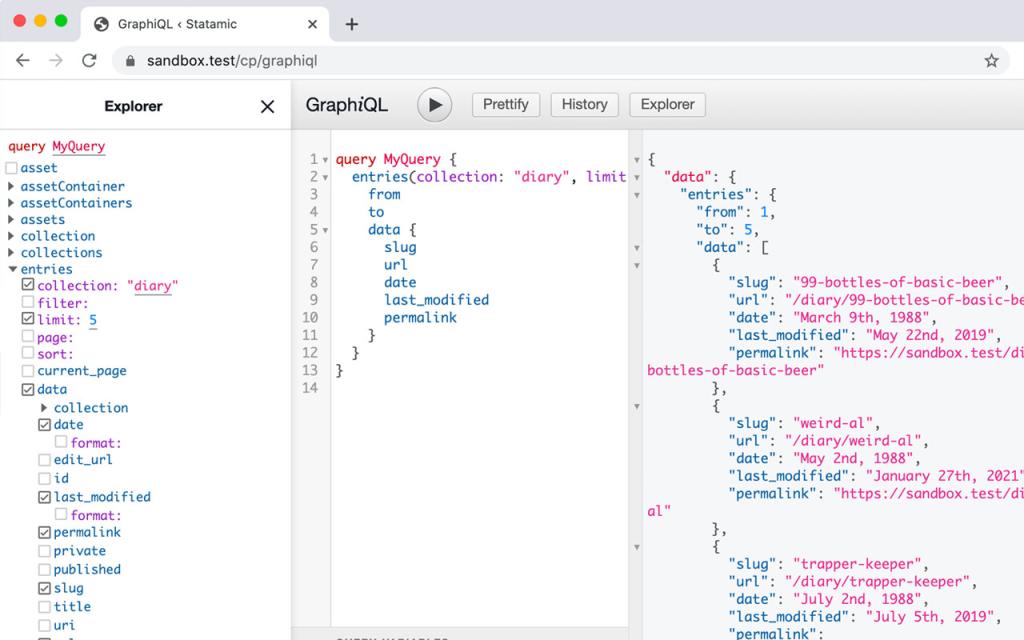Expand the top-level collection node
Viewport: 1024px width, 640px height.
click(x=11, y=236)
